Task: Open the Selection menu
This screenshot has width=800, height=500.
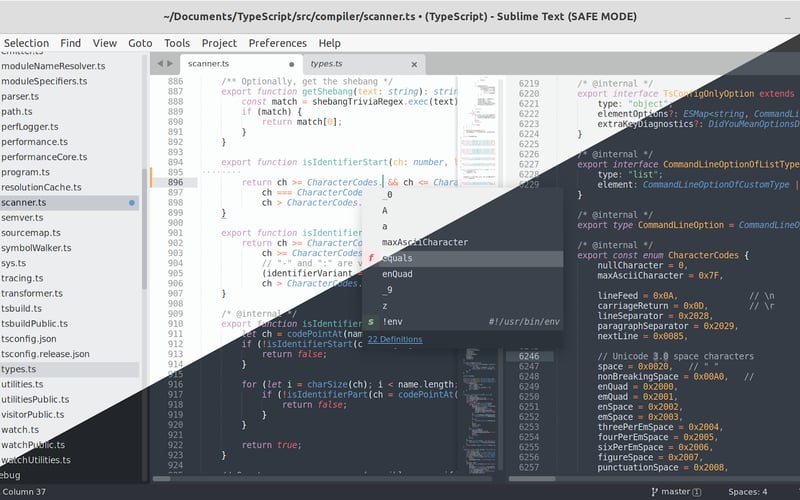Action: pos(27,43)
